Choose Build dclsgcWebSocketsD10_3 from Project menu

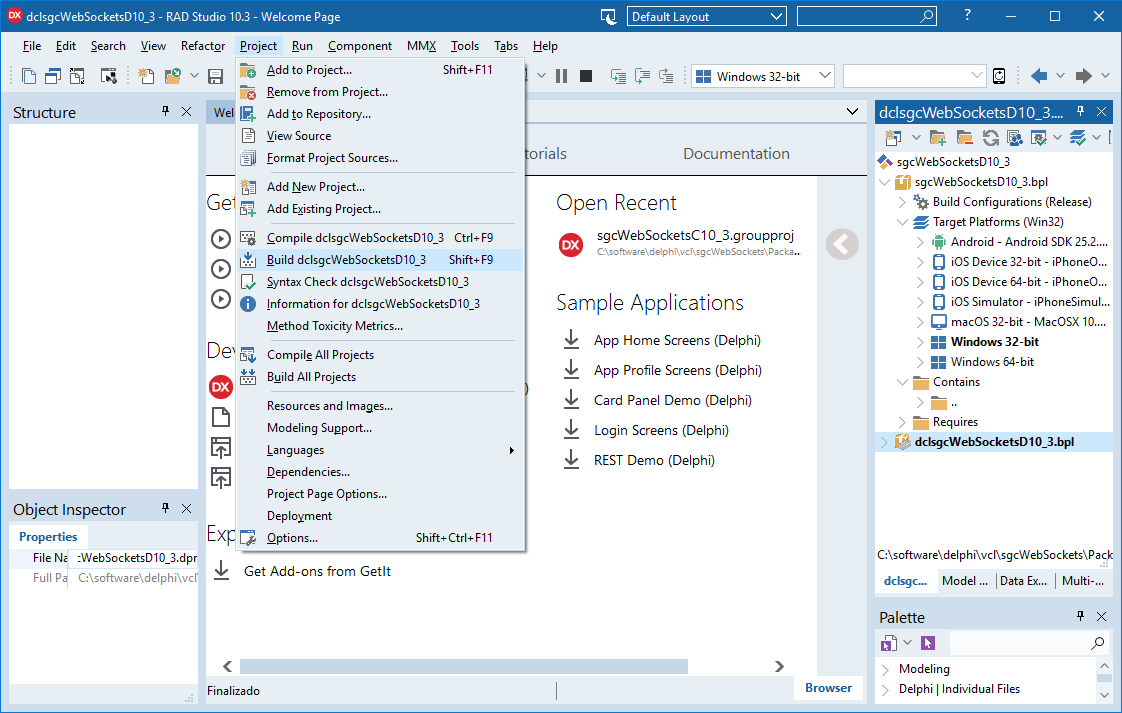coord(380,260)
